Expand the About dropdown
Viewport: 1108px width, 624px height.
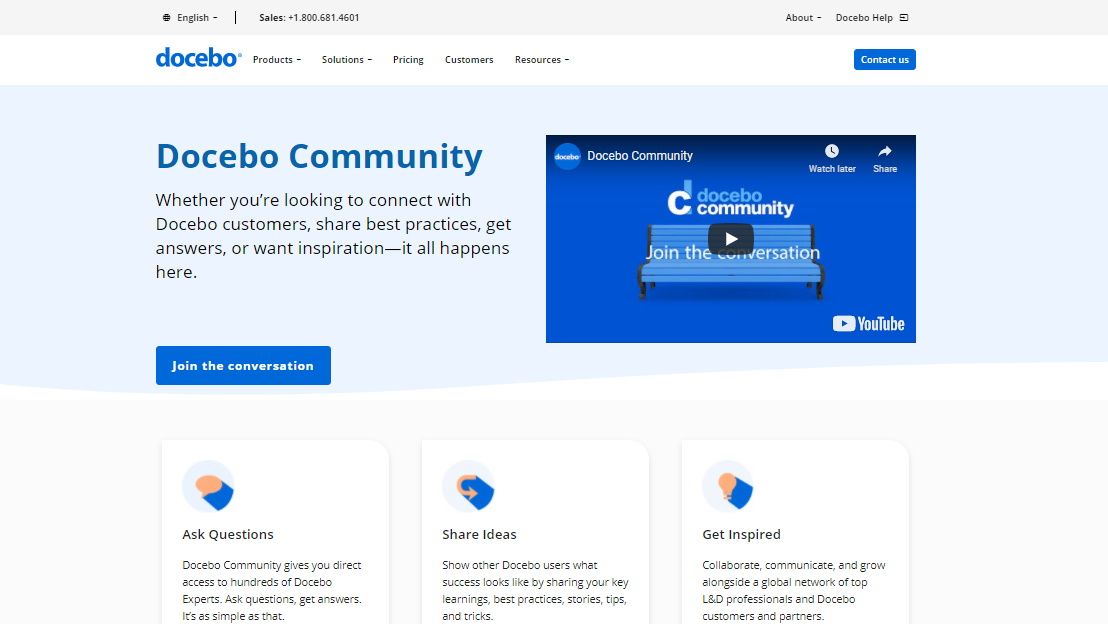pos(802,17)
